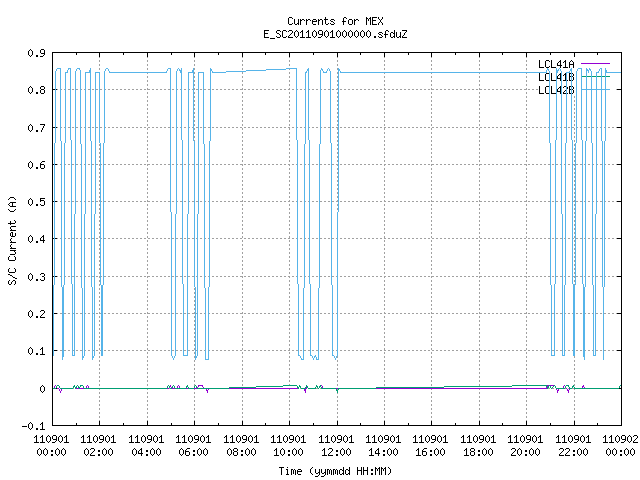Viewport: 640px width, 480px height.
Task: Click the 0.6 y-axis tick label
Action: [x=37, y=165]
